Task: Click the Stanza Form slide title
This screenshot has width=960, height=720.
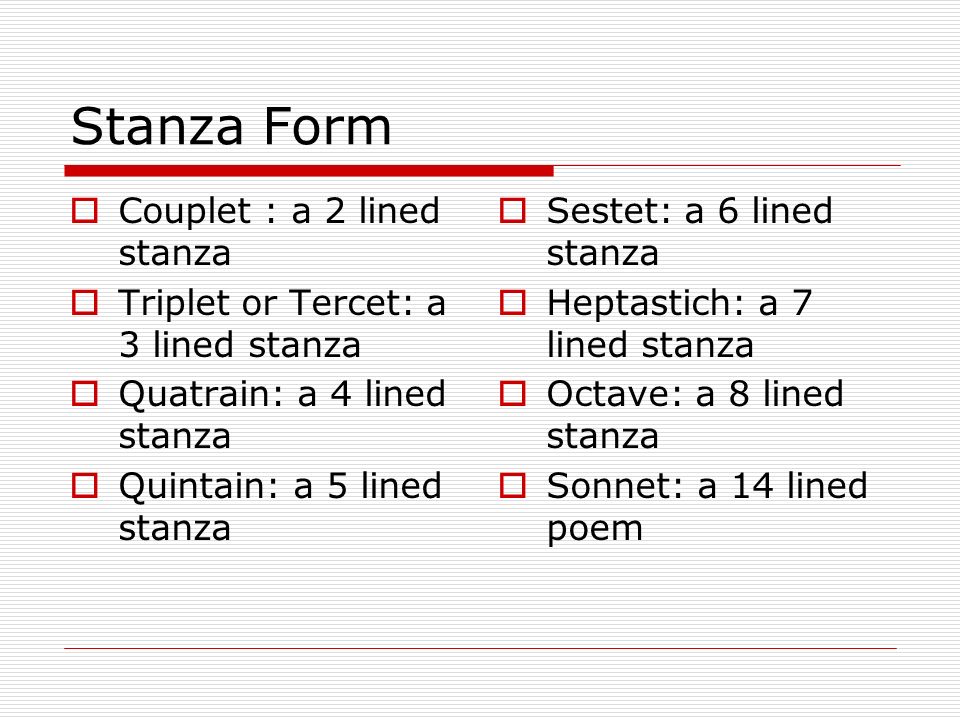Action: 231,126
